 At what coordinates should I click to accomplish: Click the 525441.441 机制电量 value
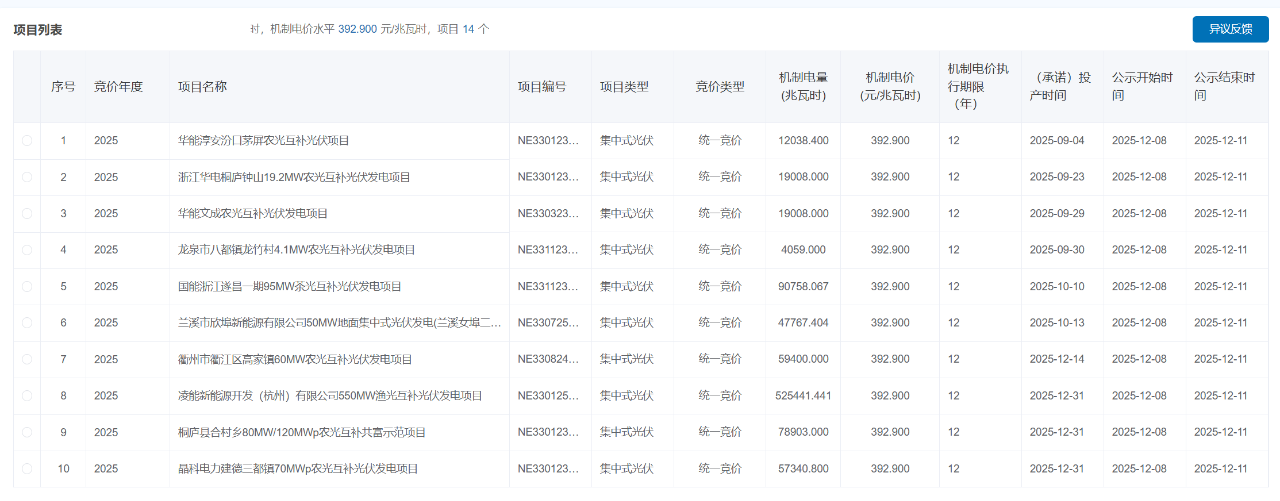[803, 396]
